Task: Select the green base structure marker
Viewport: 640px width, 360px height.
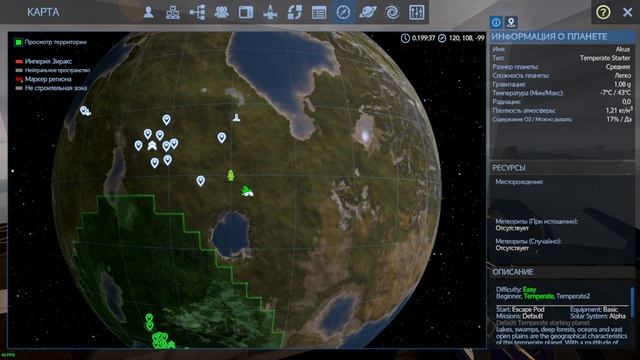Action: point(231,175)
